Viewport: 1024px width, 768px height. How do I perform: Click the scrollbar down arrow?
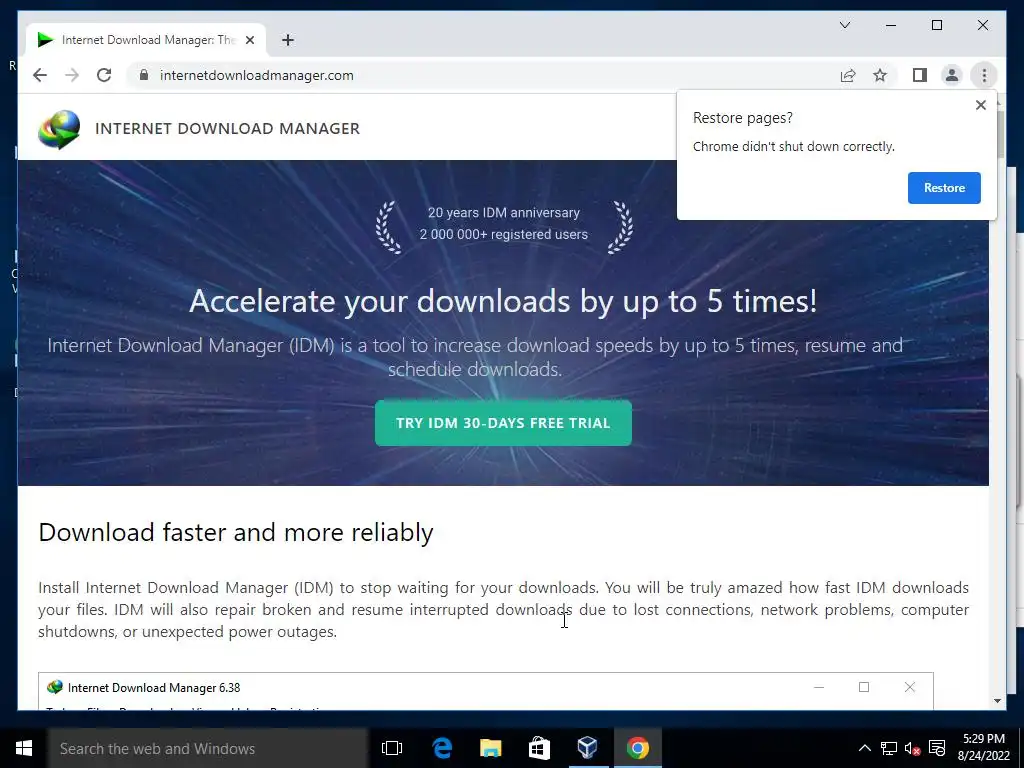tap(997, 701)
